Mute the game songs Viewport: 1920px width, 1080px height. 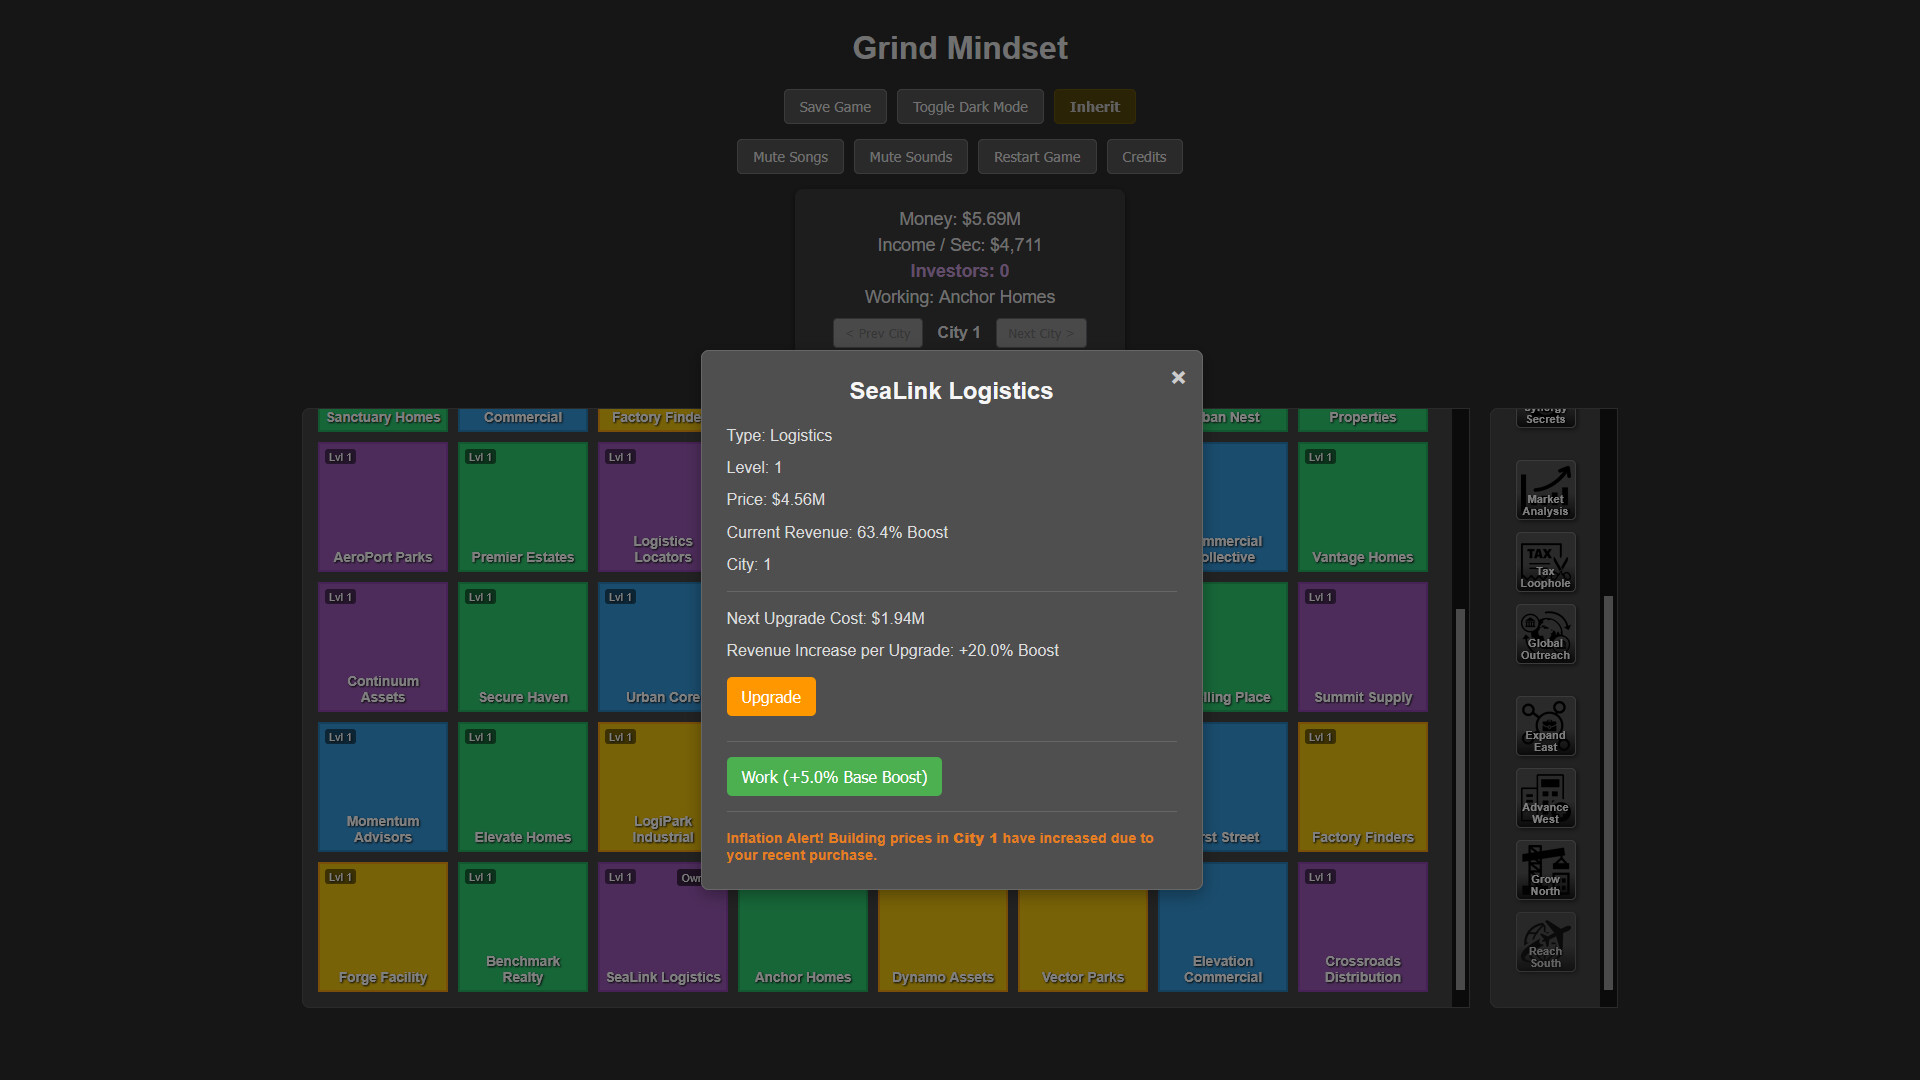click(x=790, y=156)
